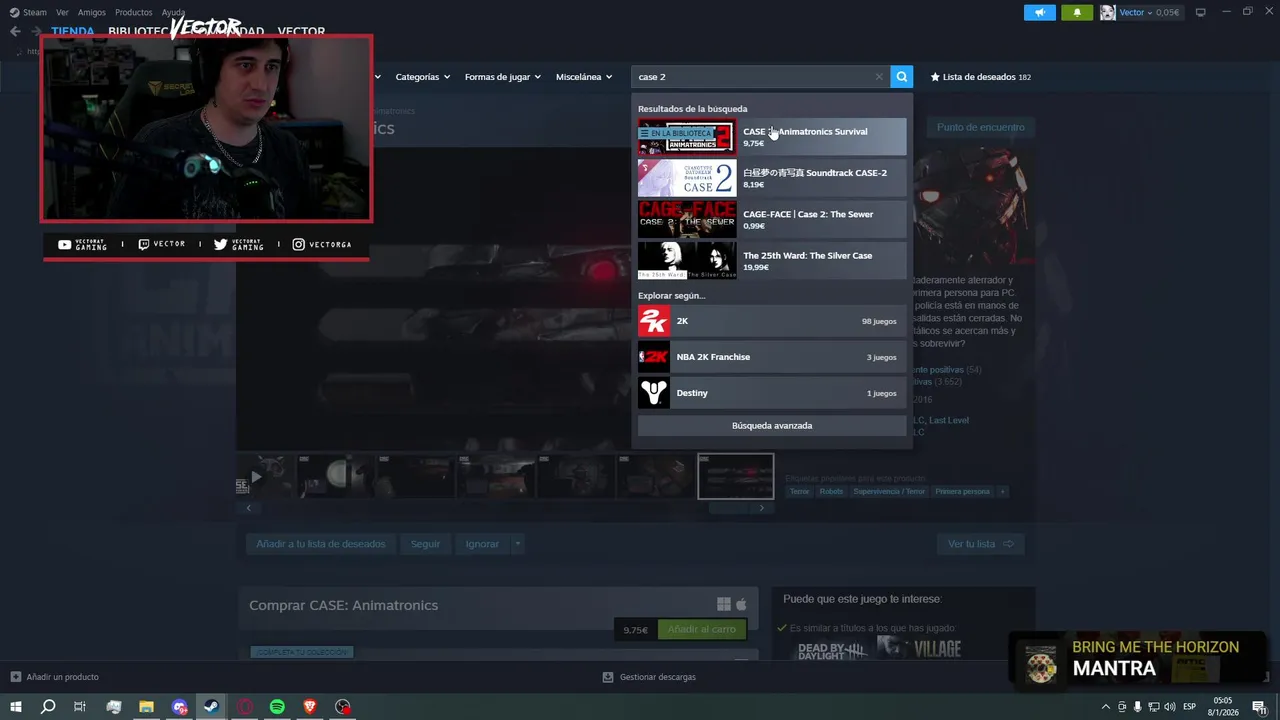Open Lista de deseados wishlist
Viewport: 1280px width, 720px height.
pyautogui.click(x=981, y=77)
